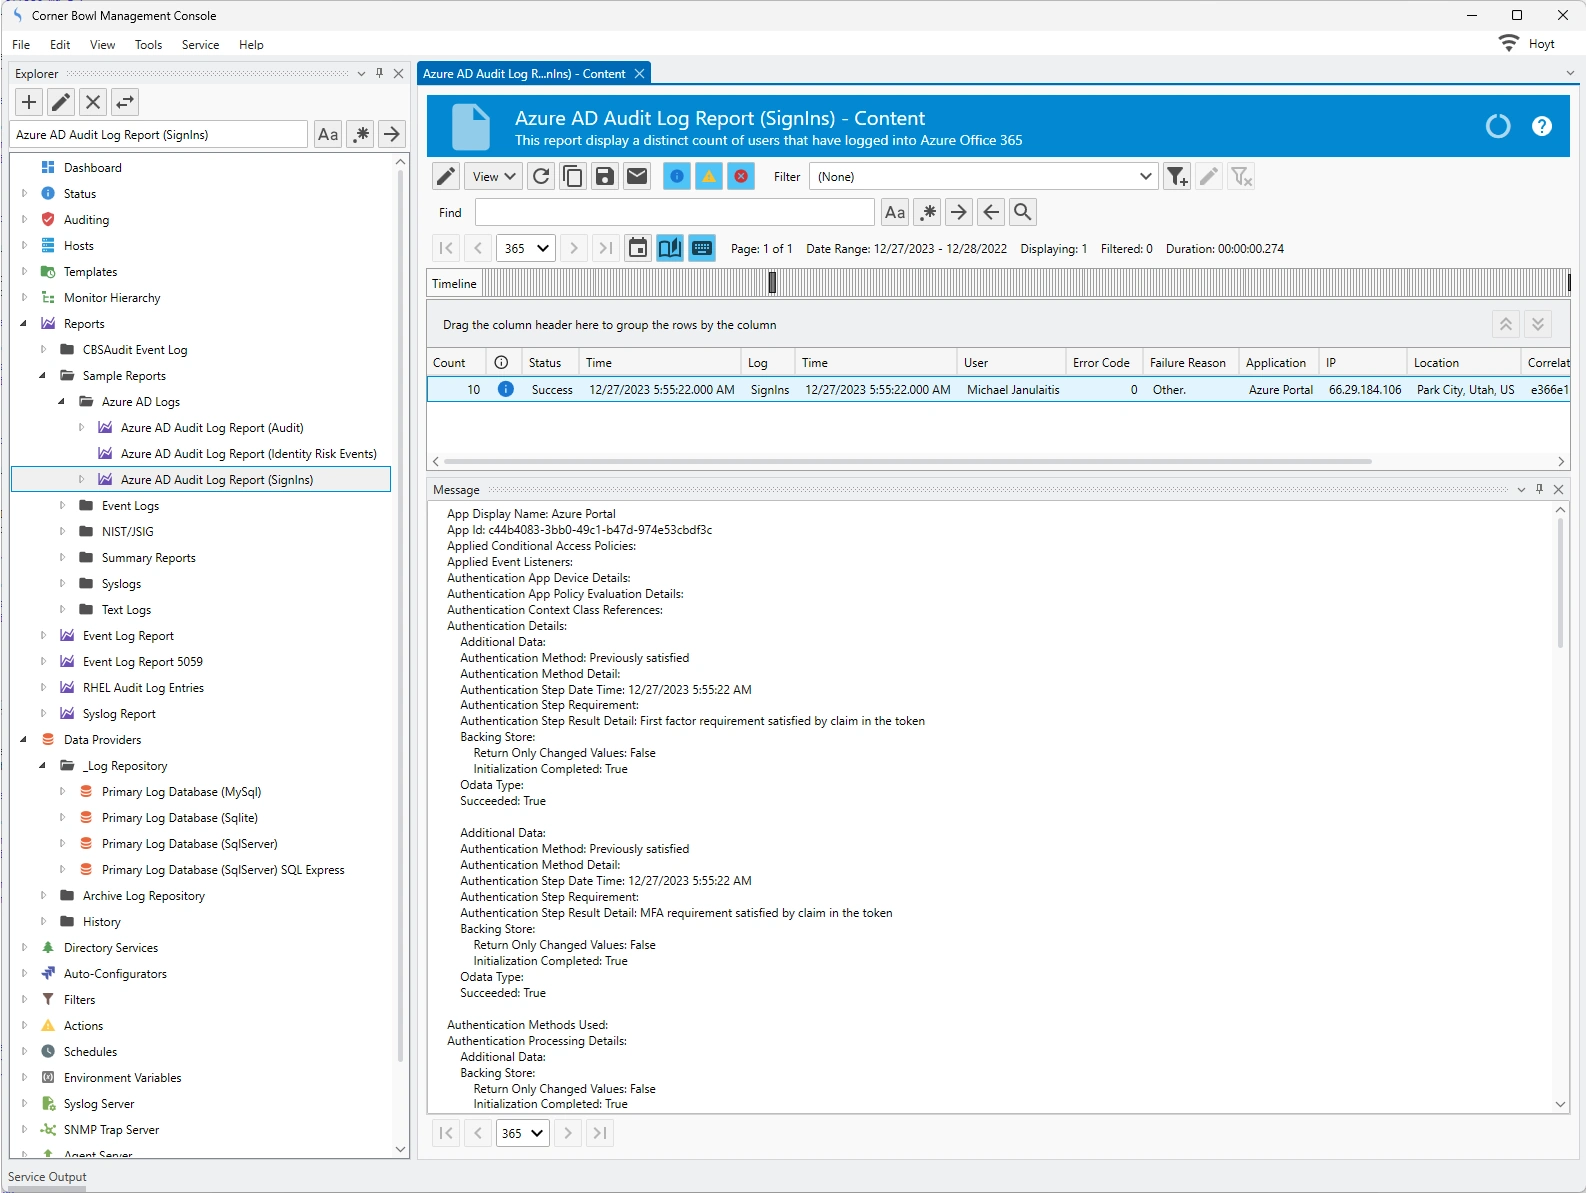Save the report with the floppy disk icon
This screenshot has width=1586, height=1193.
[x=605, y=177]
